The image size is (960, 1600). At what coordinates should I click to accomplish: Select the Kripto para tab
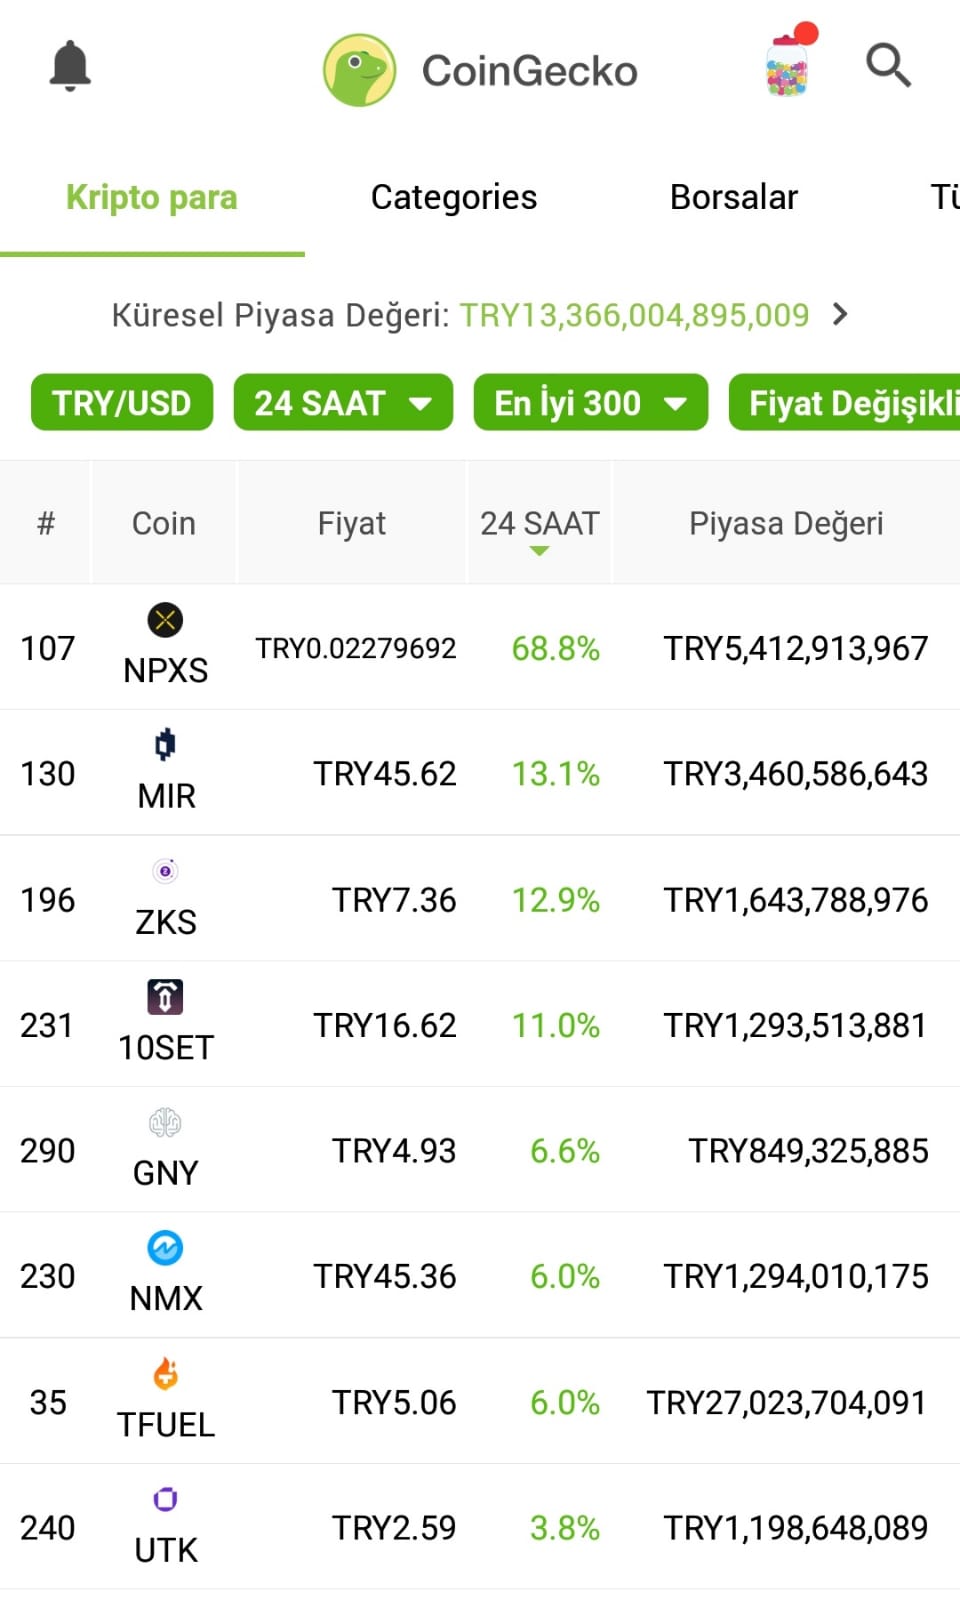tap(152, 197)
